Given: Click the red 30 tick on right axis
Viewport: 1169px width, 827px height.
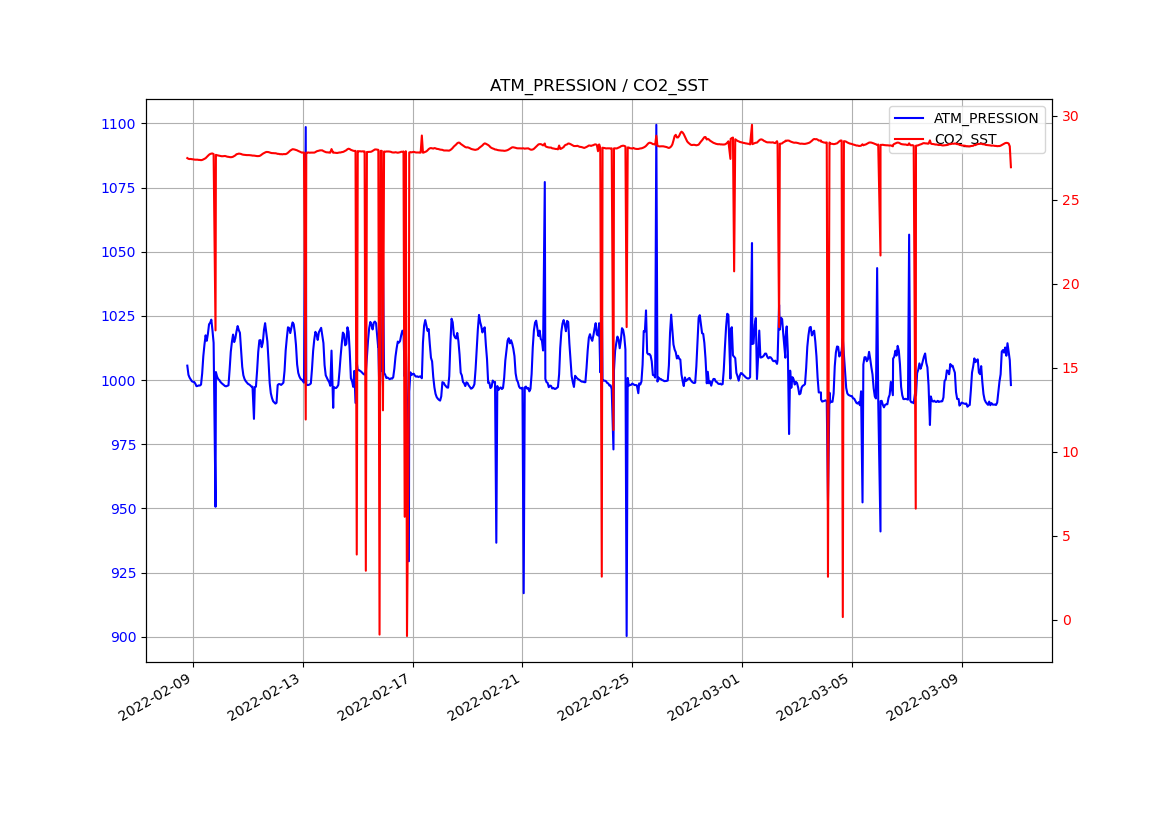Looking at the screenshot, I should [1070, 116].
